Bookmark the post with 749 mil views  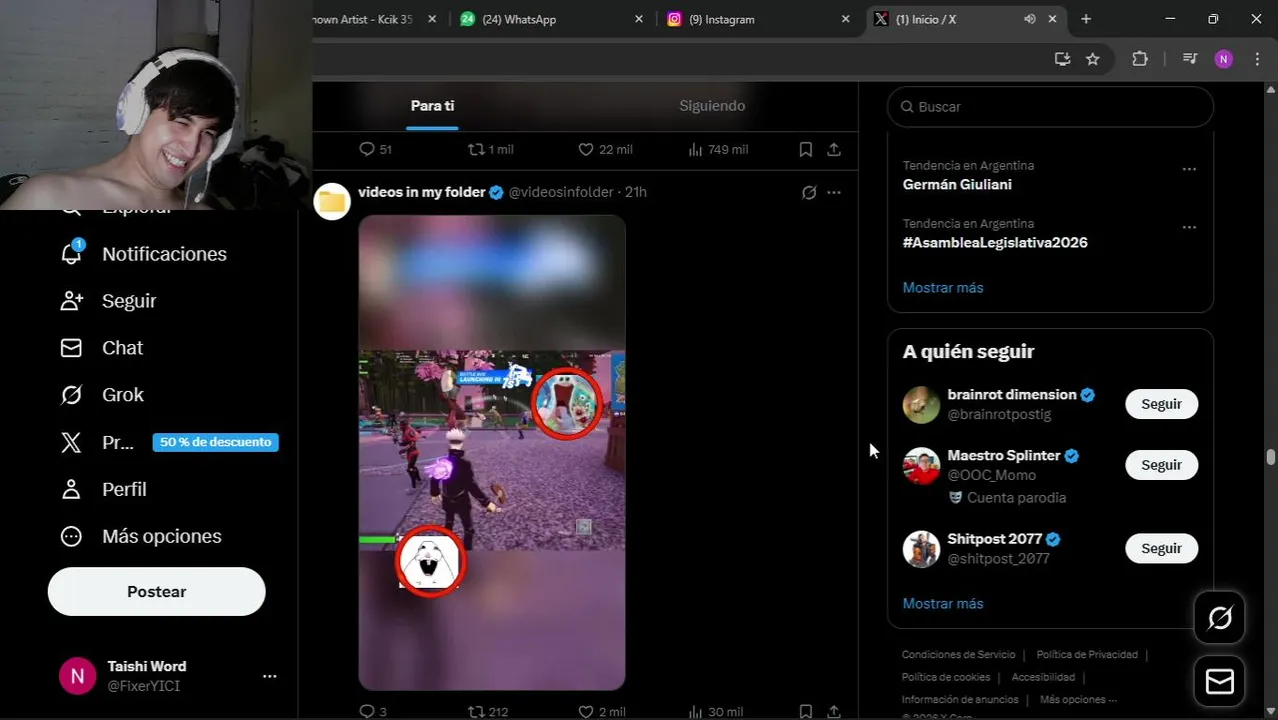(x=805, y=149)
